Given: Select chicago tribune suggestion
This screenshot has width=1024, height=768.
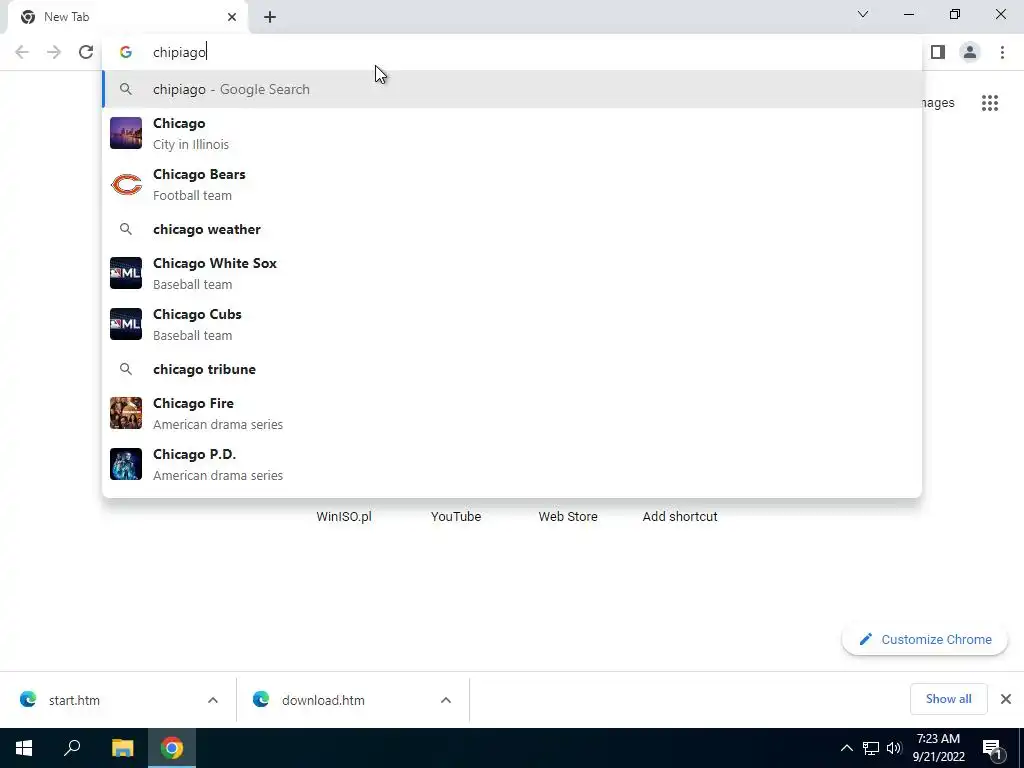Looking at the screenshot, I should click(x=512, y=369).
